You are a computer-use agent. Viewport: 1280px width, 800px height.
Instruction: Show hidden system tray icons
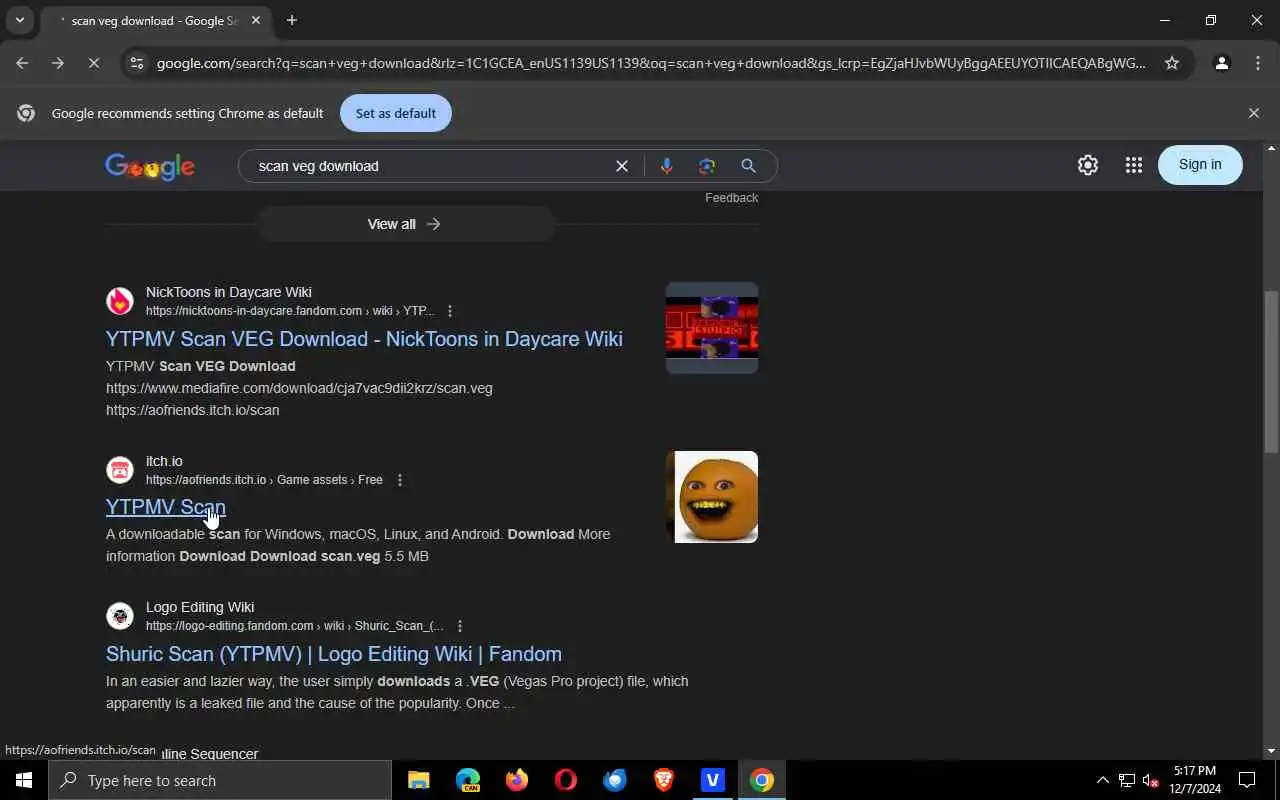click(x=1102, y=780)
